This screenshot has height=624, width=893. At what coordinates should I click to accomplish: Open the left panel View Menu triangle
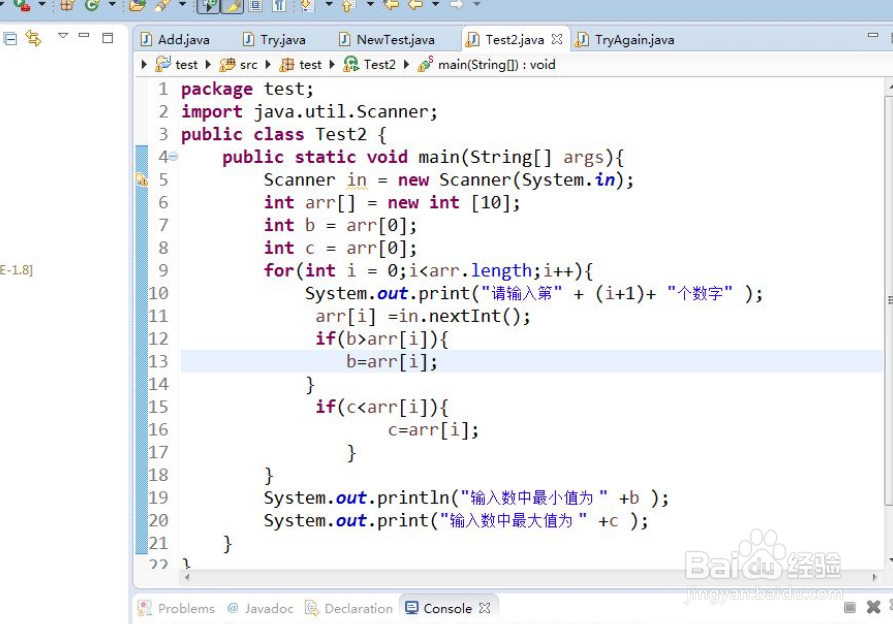click(63, 36)
